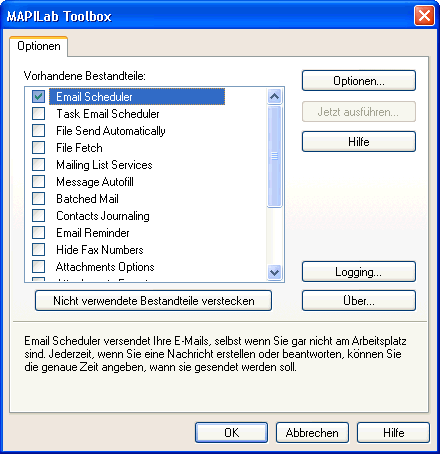Check the Email Reminder checkbox
Screen dimensions: 440x454
(x=39, y=233)
